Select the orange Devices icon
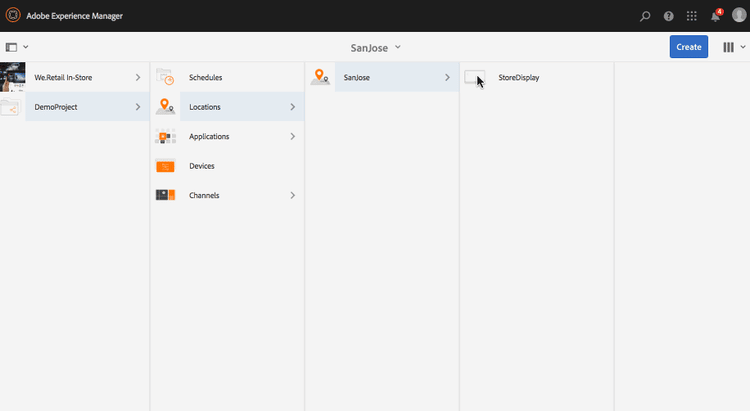This screenshot has width=750, height=411. pyautogui.click(x=165, y=166)
